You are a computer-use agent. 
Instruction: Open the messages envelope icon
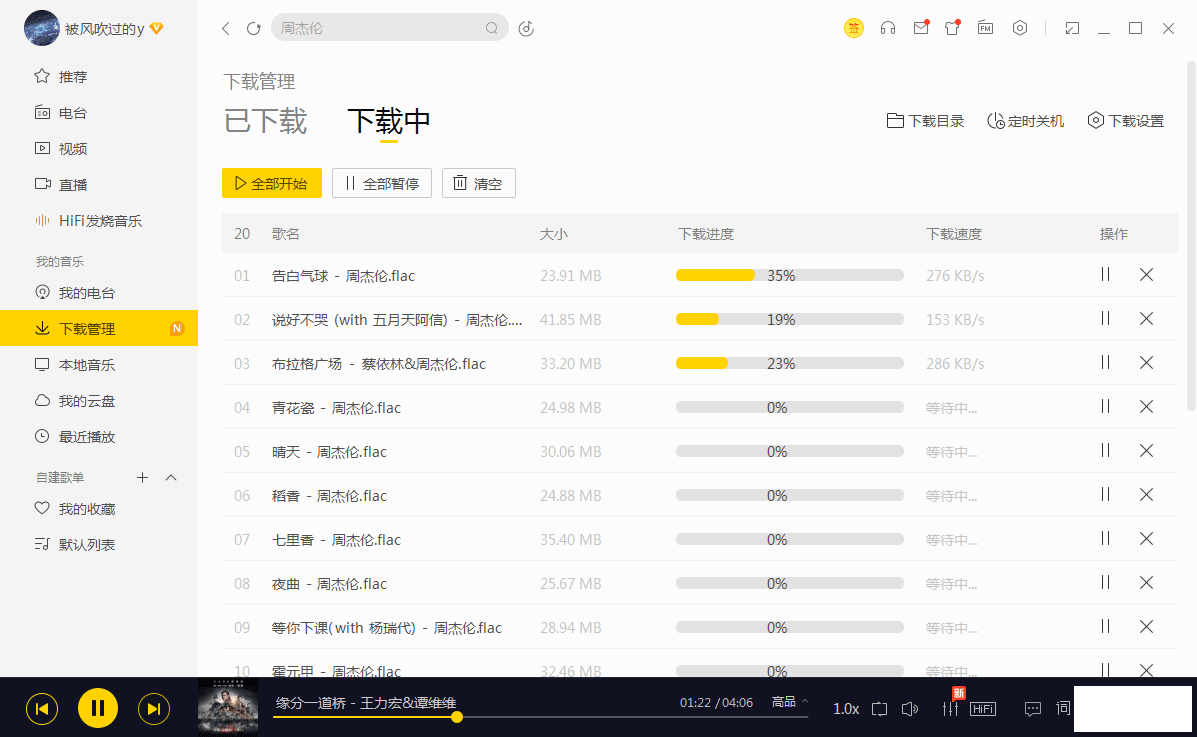921,28
